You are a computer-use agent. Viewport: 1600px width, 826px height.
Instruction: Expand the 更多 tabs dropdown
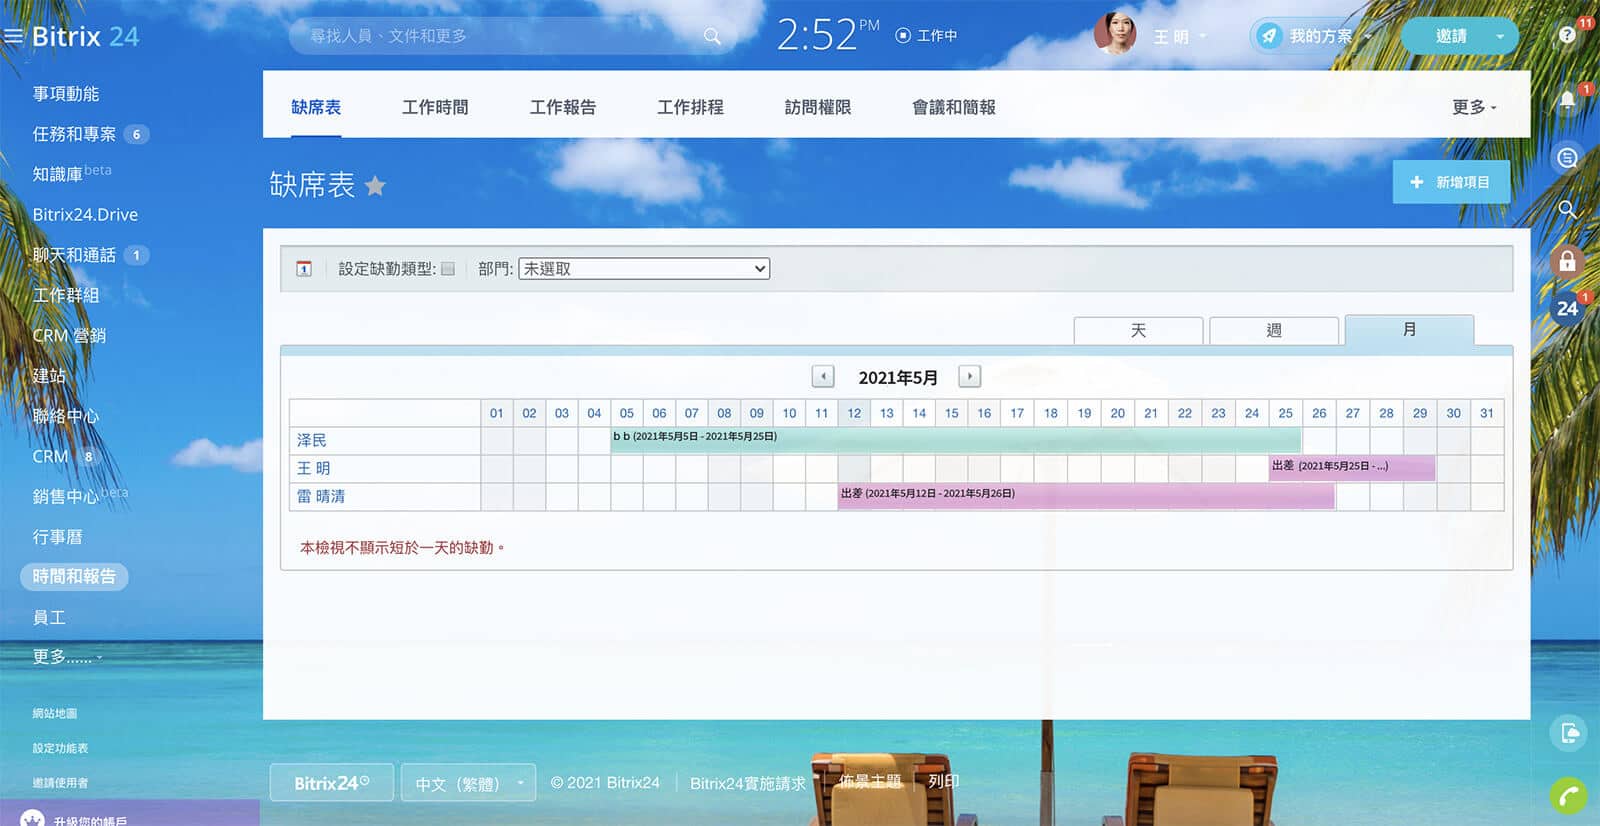(1475, 107)
